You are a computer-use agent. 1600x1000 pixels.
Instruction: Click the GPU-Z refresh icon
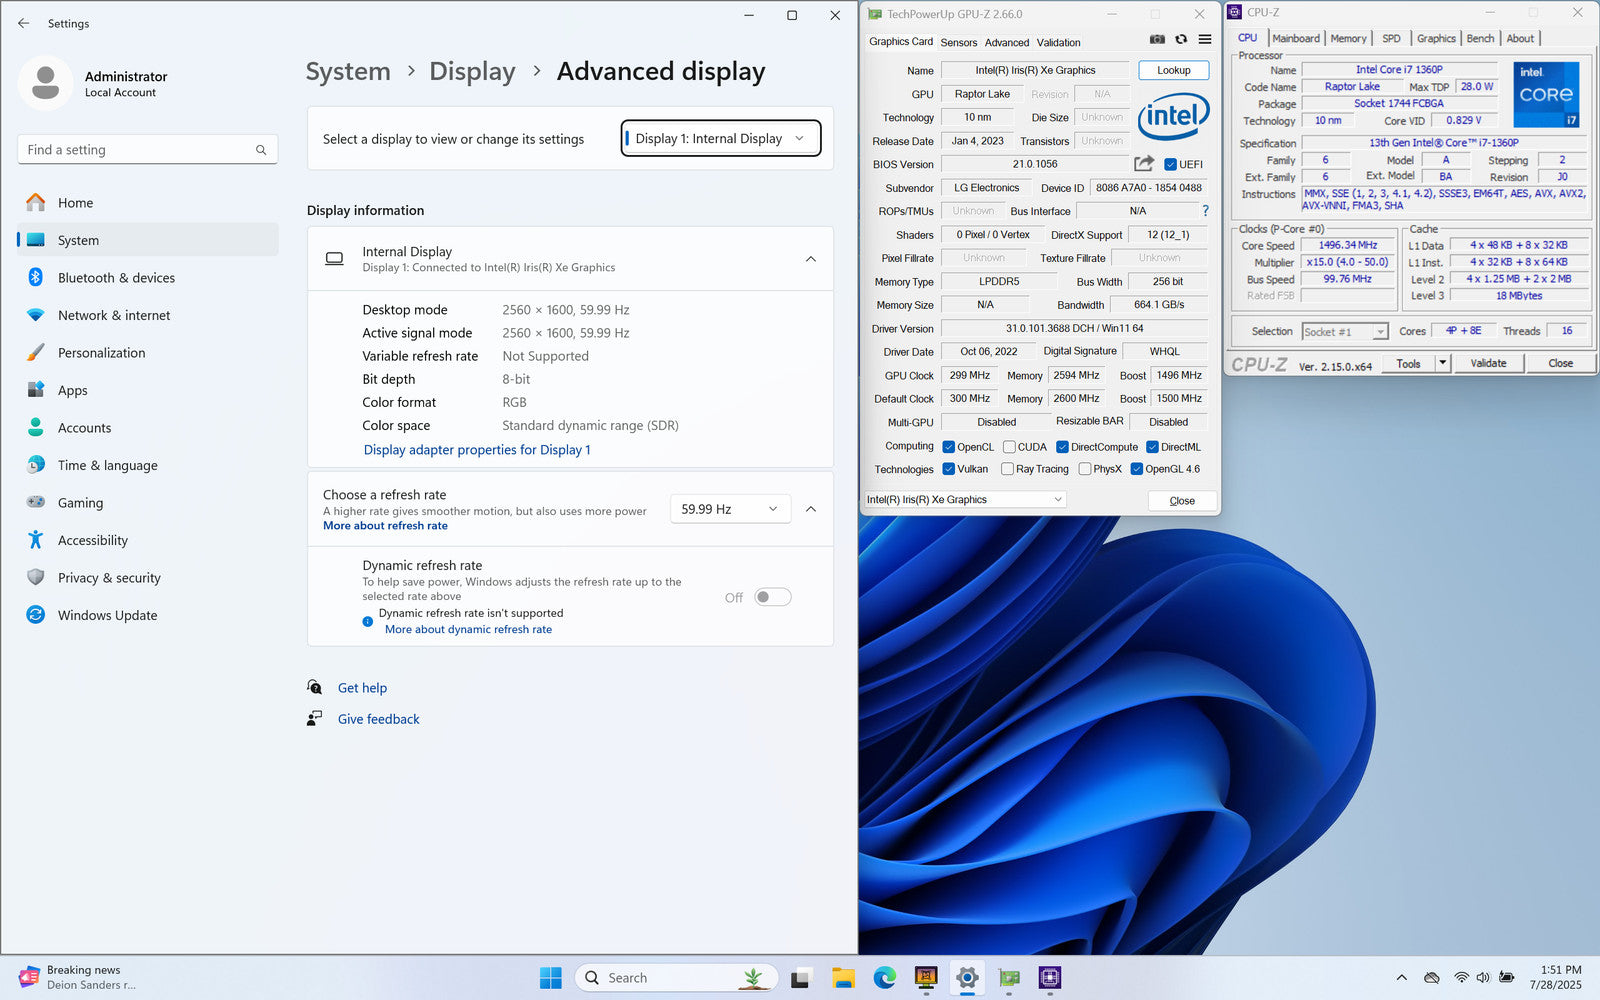(x=1181, y=40)
